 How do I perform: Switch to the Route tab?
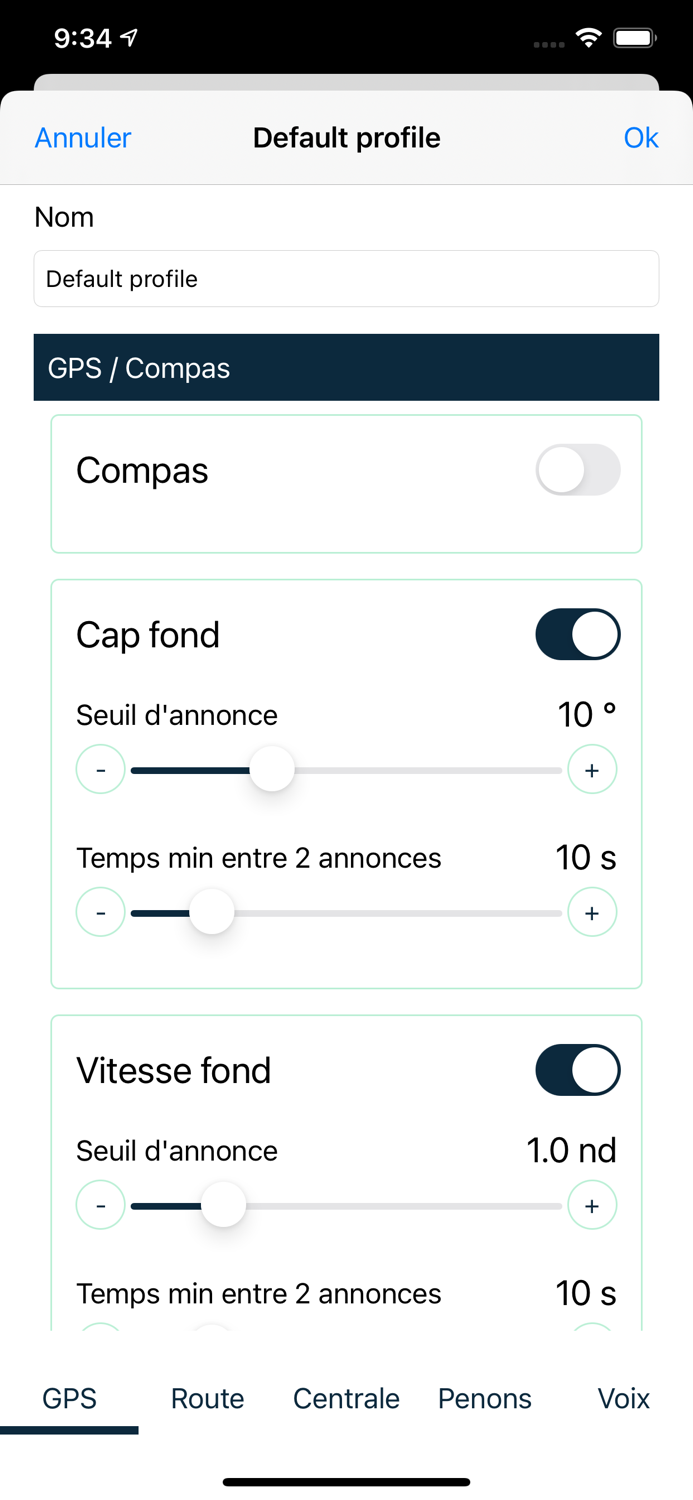click(x=208, y=1398)
